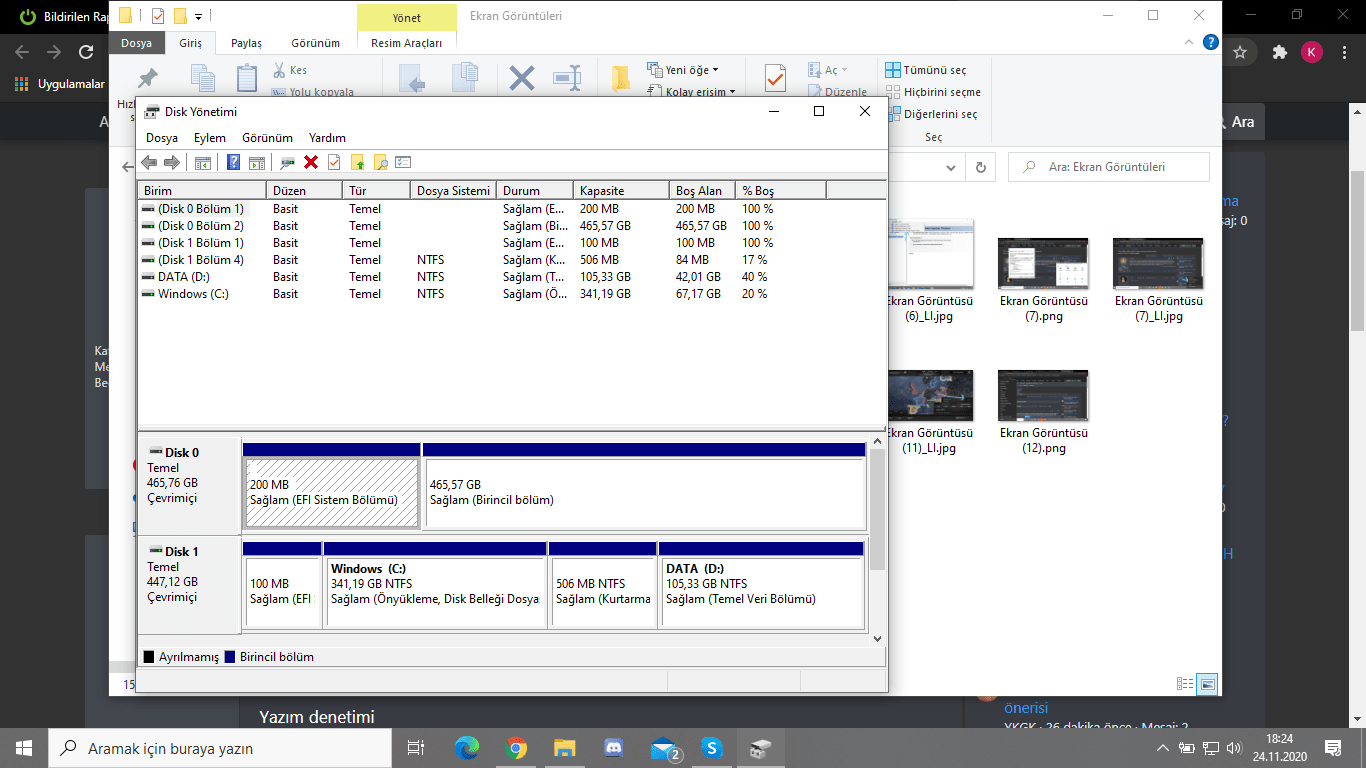This screenshot has height=768, width=1366.
Task: Click the blue Help icon in Disk Yönetimi toolbar
Action: 233,163
